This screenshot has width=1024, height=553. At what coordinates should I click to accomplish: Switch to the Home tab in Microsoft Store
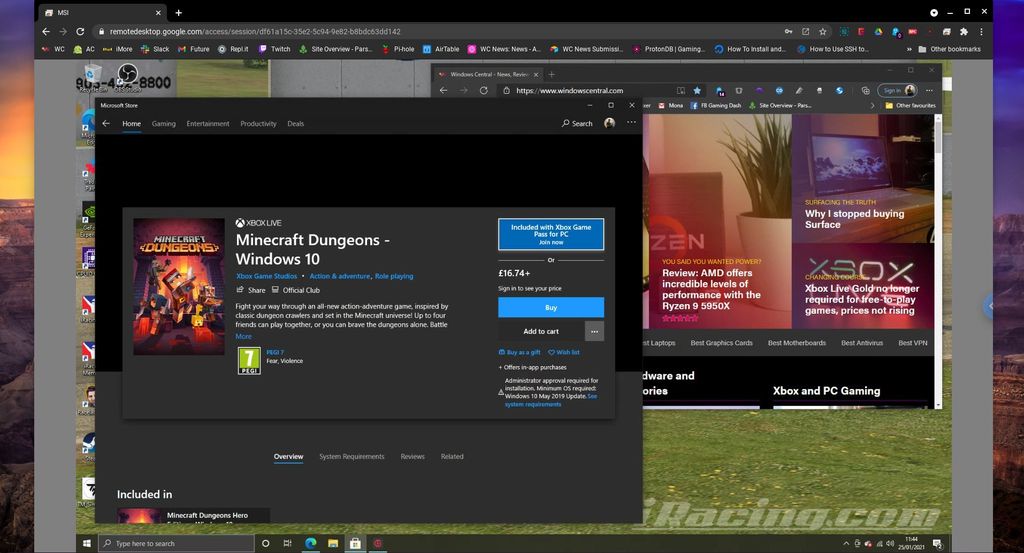tap(131, 123)
